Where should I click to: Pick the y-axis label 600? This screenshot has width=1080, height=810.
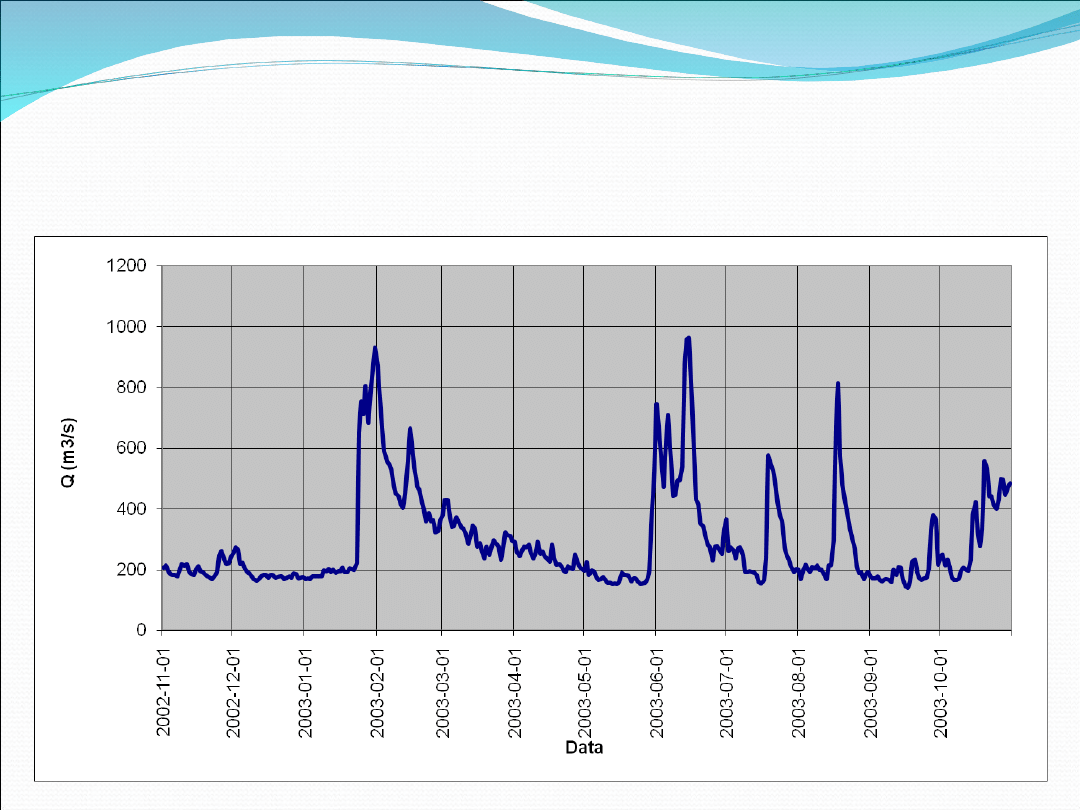[131, 448]
